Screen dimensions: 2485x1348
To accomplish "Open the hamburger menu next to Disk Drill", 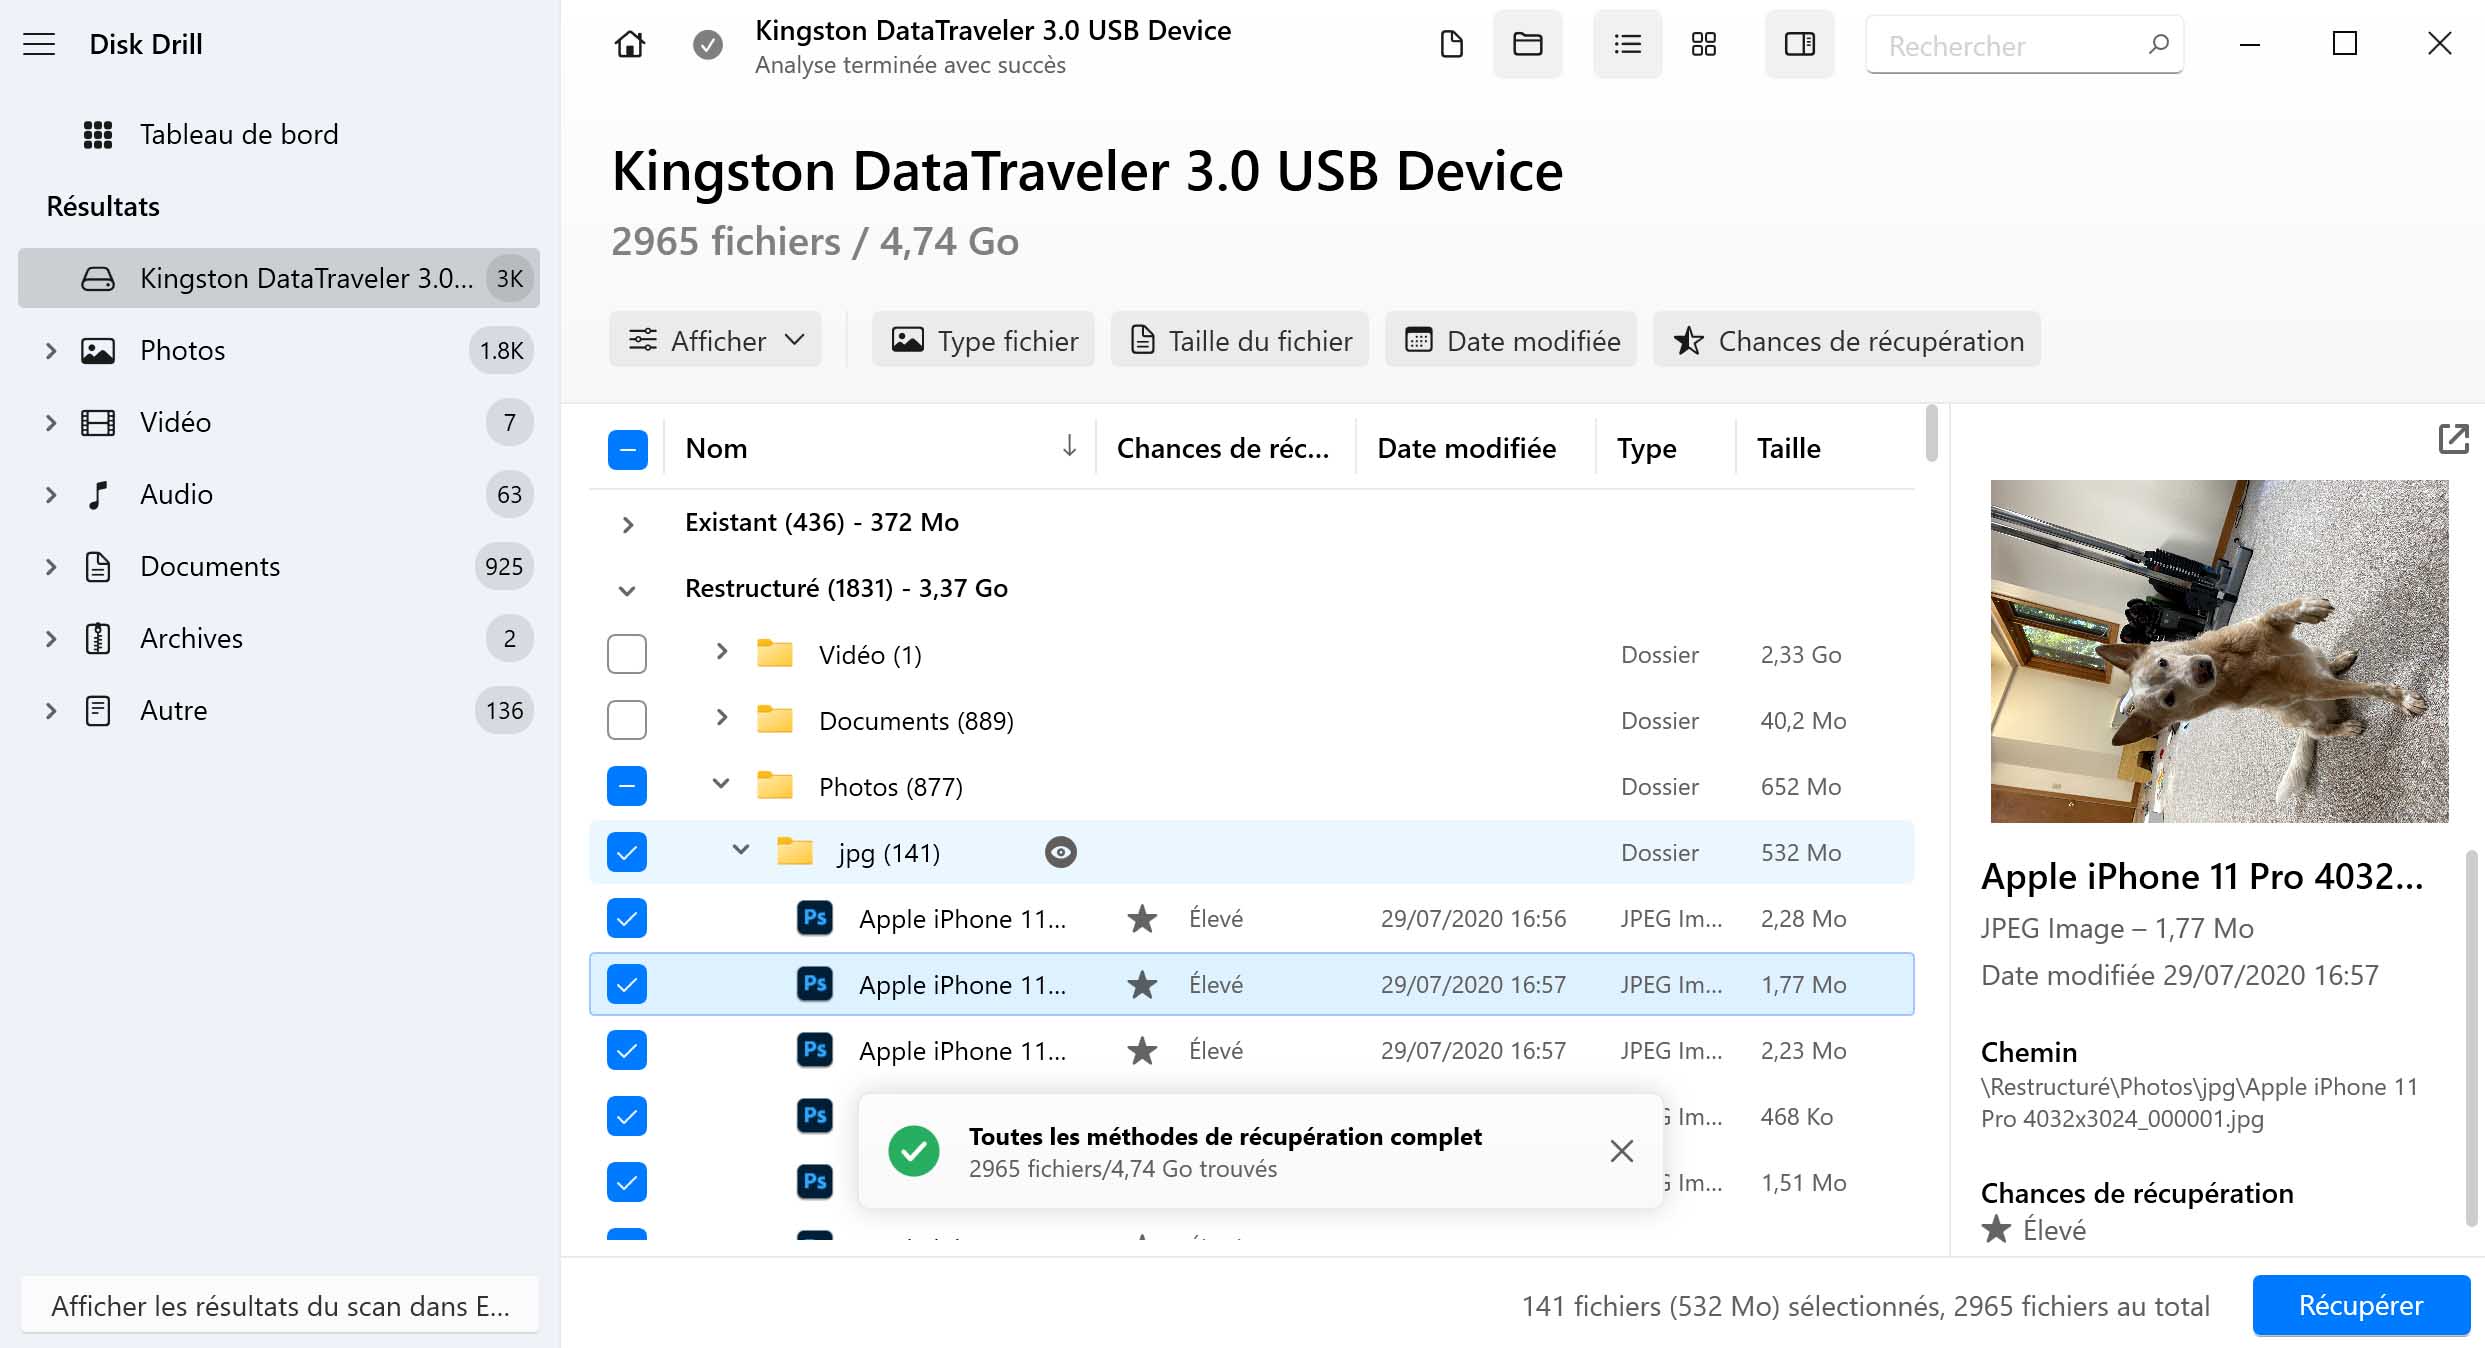I will click(x=39, y=44).
